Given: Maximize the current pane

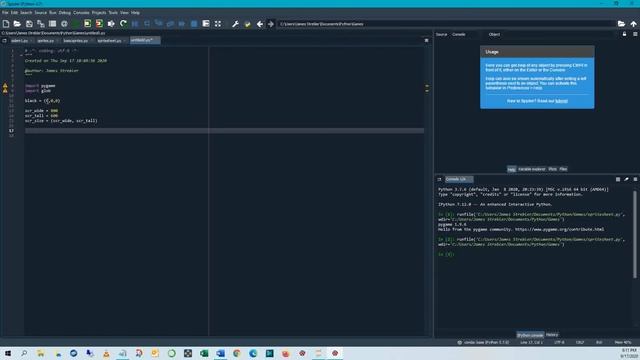Looking at the screenshot, I should click(x=218, y=24).
